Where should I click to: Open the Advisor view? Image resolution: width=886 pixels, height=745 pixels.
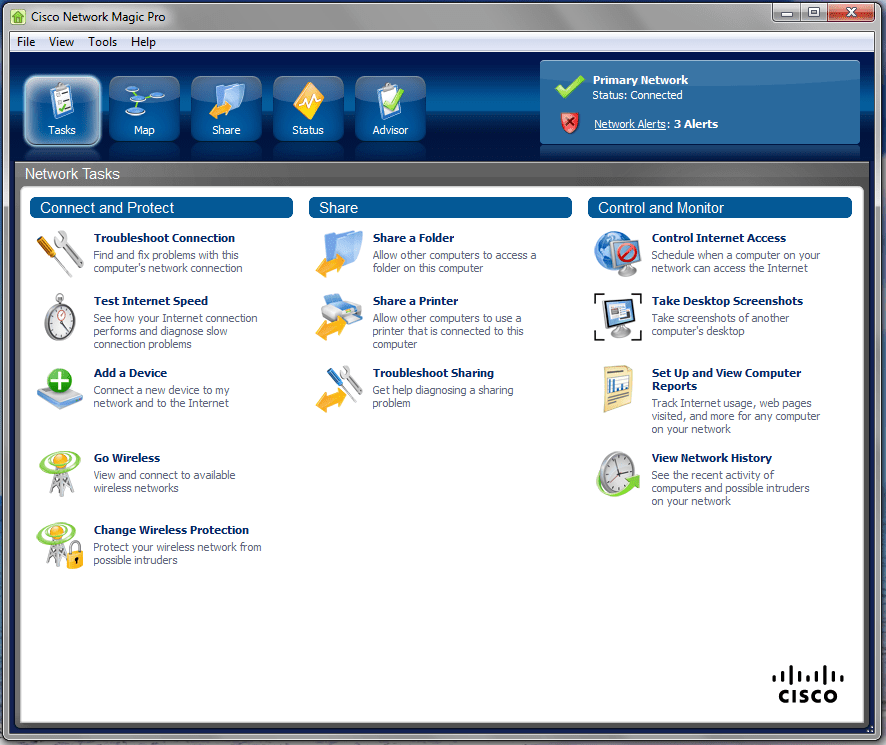390,109
